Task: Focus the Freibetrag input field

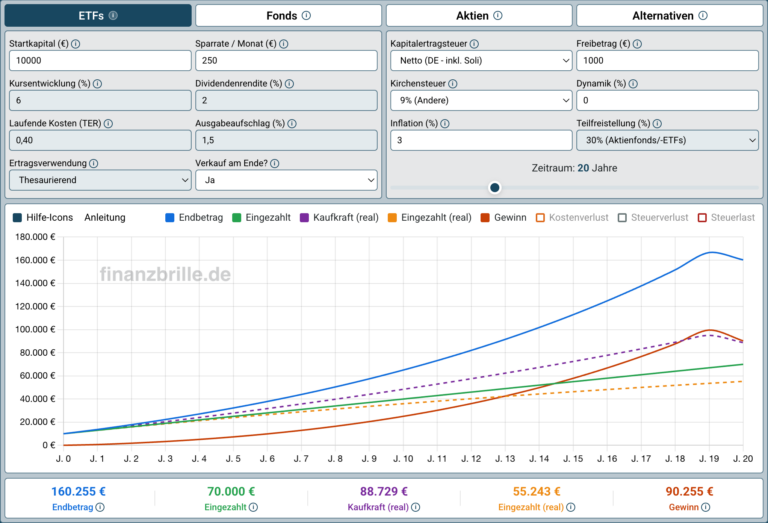Action: (667, 61)
